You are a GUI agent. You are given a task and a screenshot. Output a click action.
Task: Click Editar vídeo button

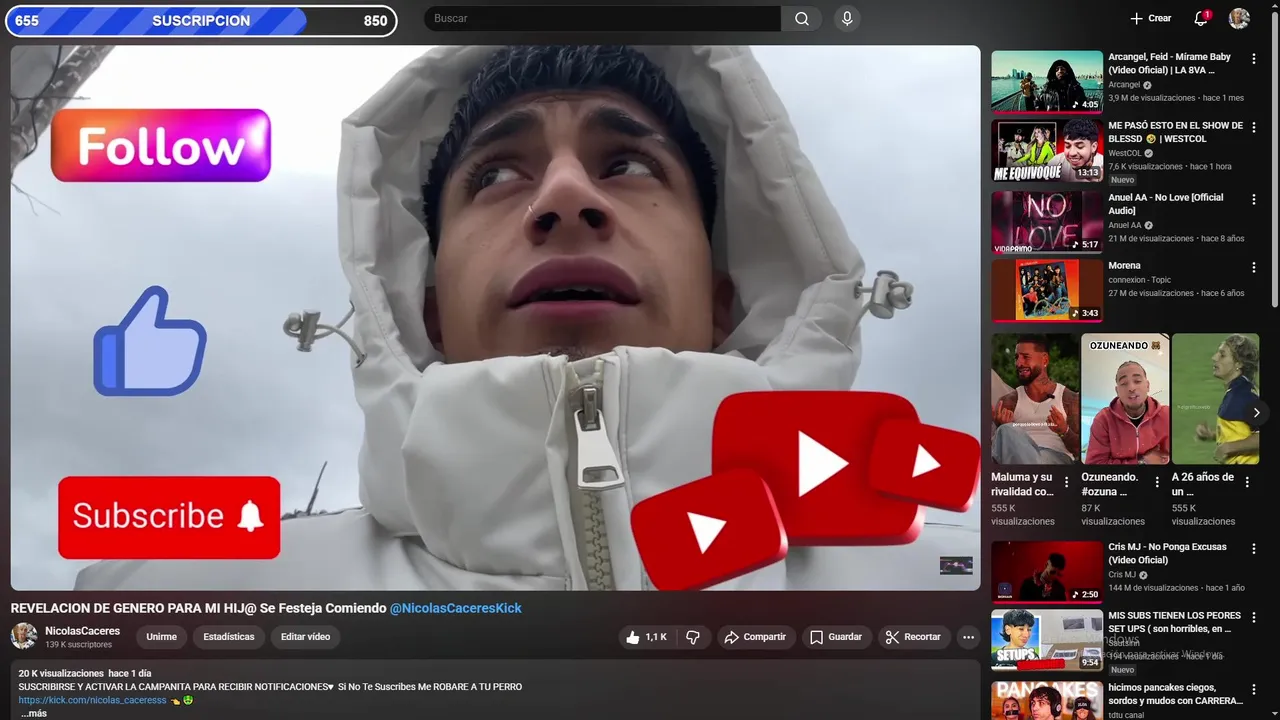(x=305, y=637)
